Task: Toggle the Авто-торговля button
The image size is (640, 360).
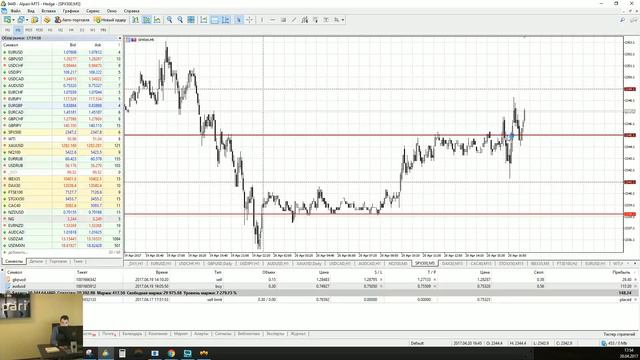Action: pos(72,20)
